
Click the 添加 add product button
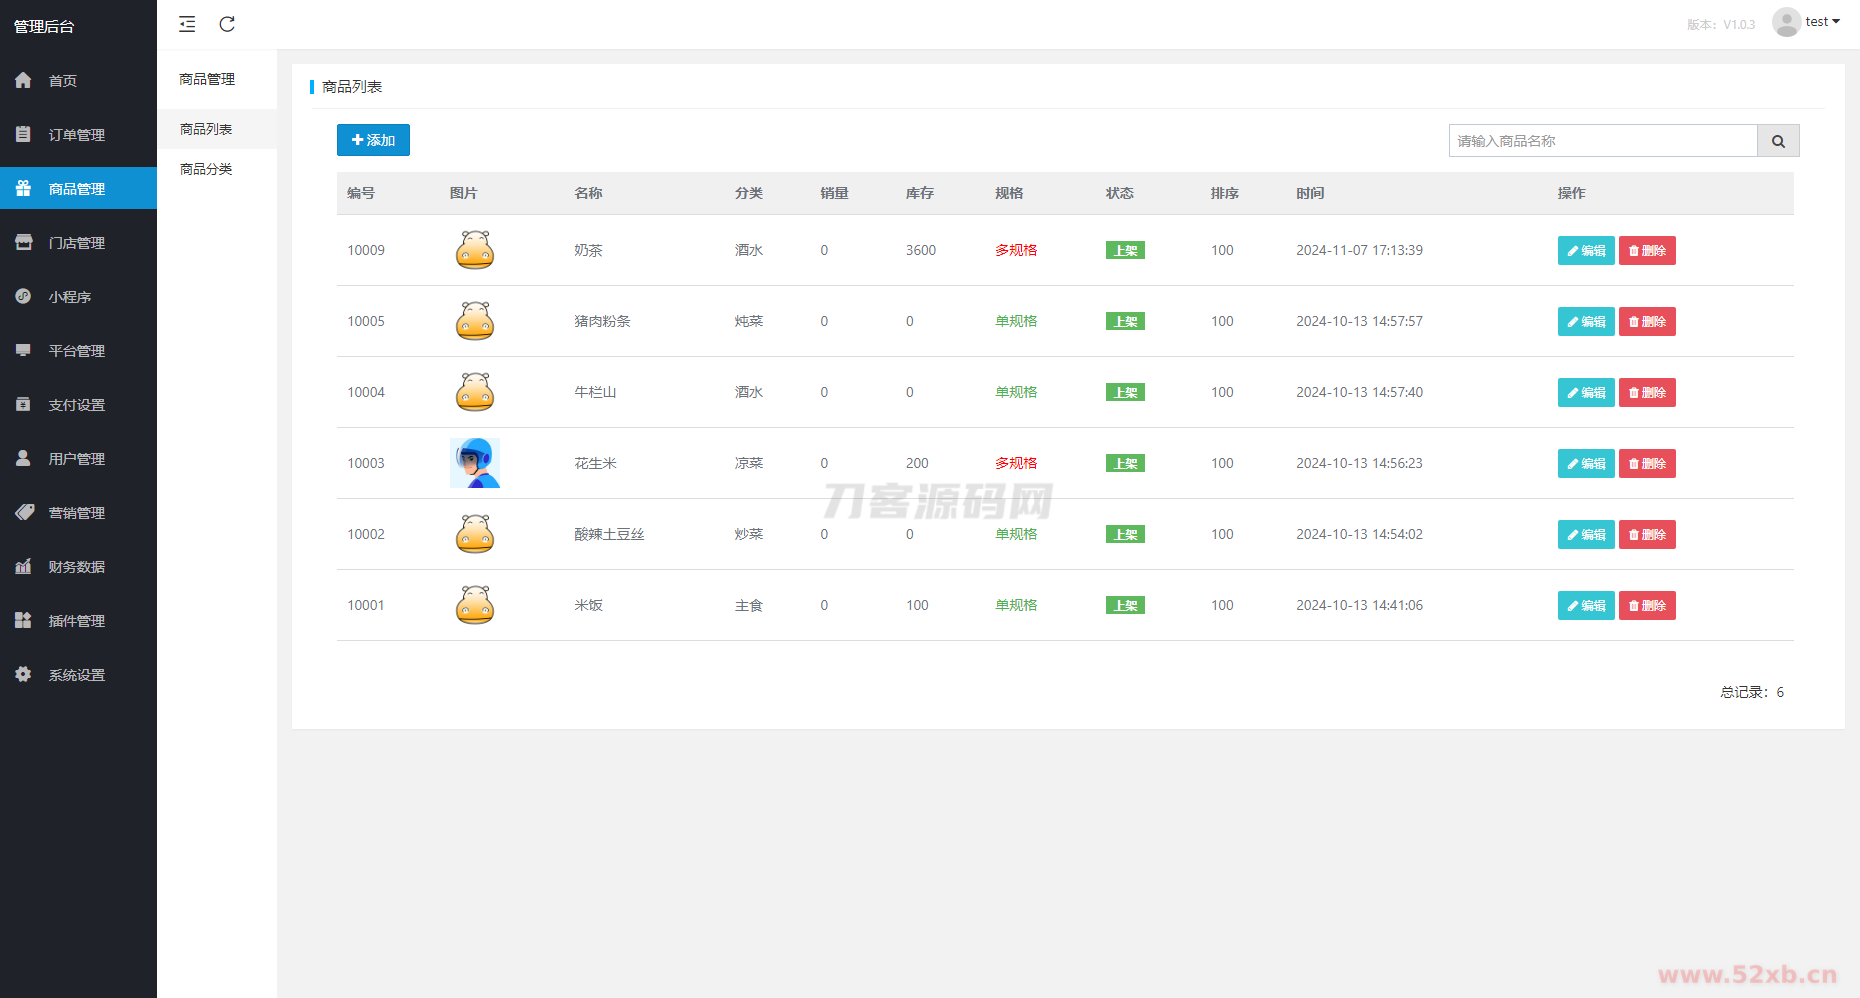pyautogui.click(x=373, y=140)
